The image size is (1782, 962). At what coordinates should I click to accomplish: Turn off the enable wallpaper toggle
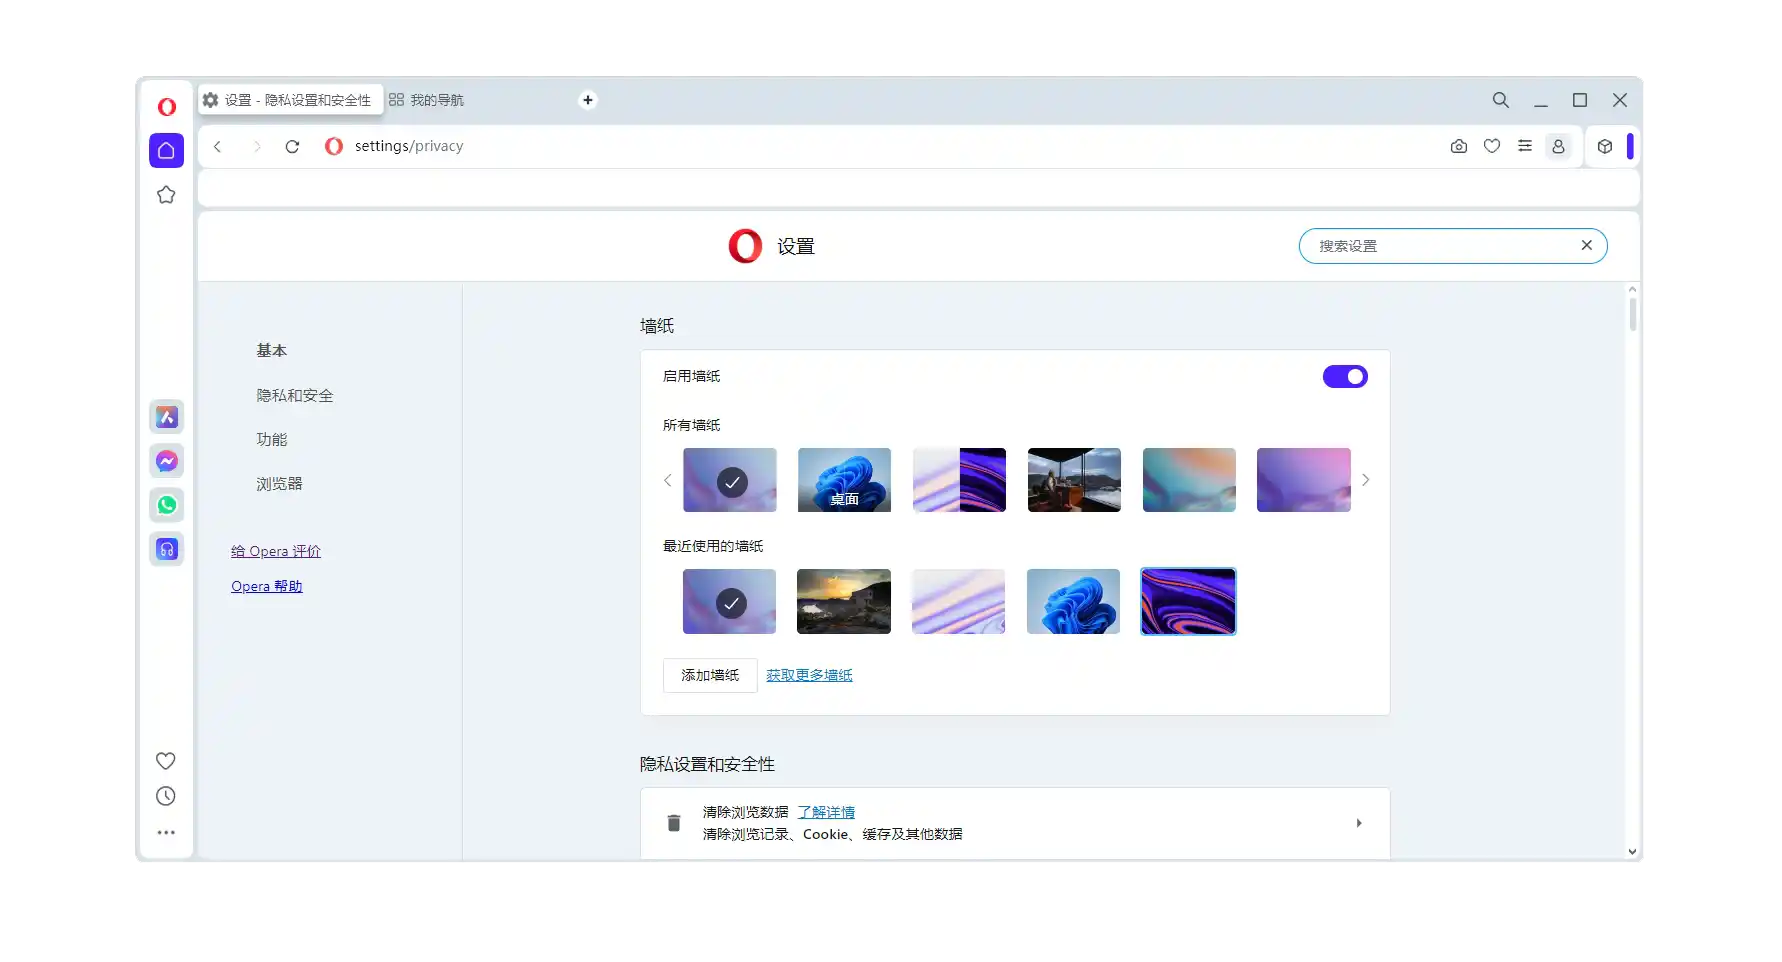(x=1345, y=377)
